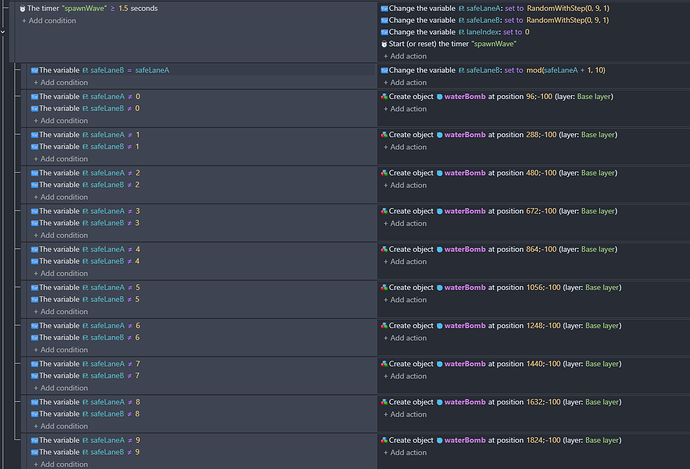Click the variable icon before safeLaneA RandomWithStep action
The width and height of the screenshot is (690, 469).
384,8
